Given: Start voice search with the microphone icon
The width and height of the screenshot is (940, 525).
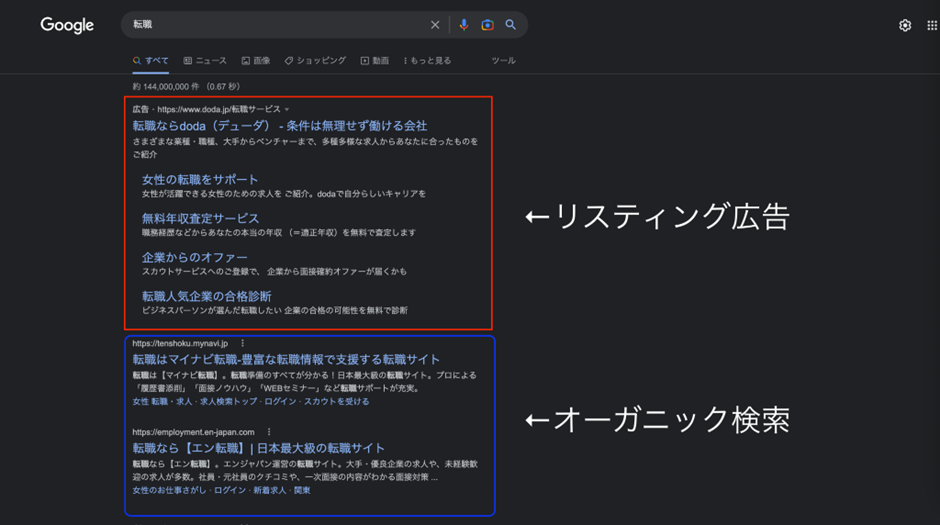Looking at the screenshot, I should click(463, 25).
